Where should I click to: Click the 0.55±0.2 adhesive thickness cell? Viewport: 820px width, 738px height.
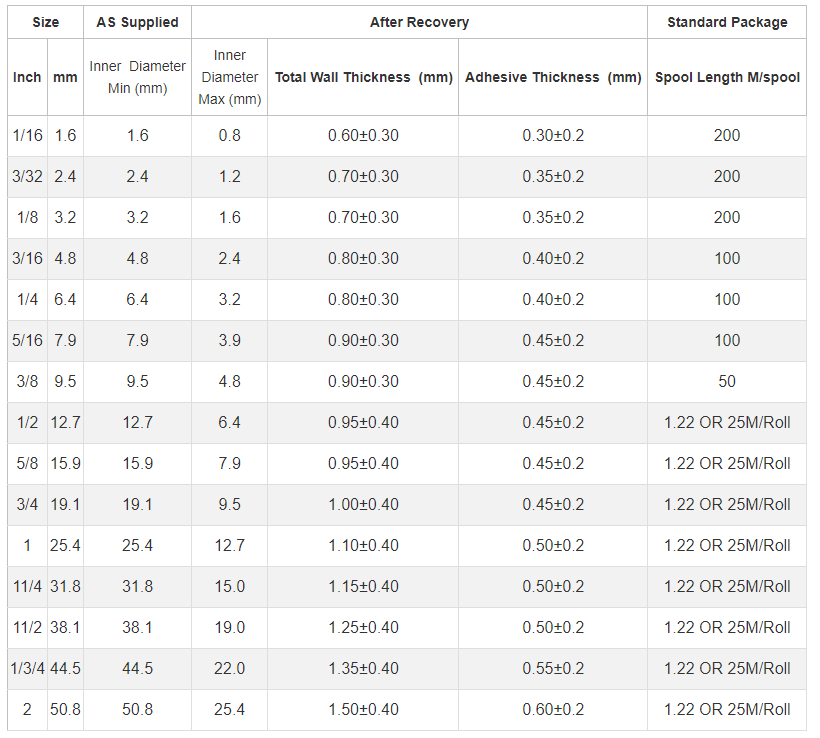pos(553,668)
